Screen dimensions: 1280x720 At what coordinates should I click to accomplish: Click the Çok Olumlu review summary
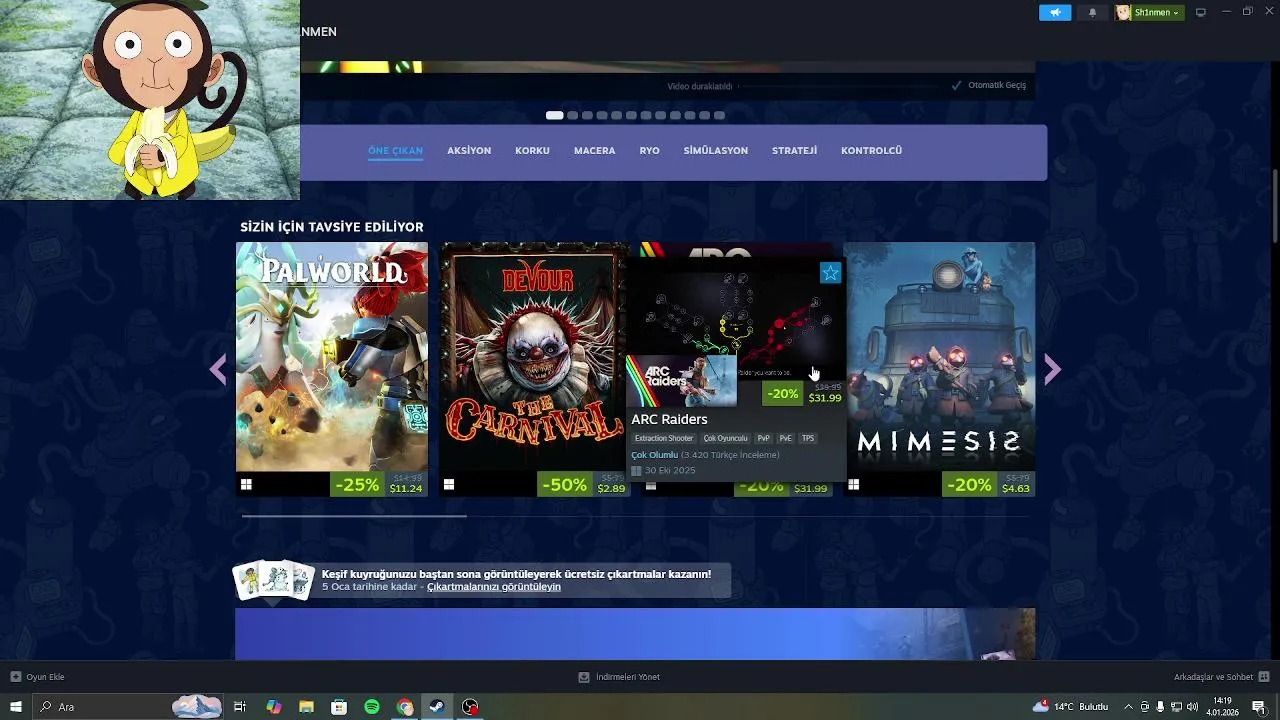[x=654, y=455]
